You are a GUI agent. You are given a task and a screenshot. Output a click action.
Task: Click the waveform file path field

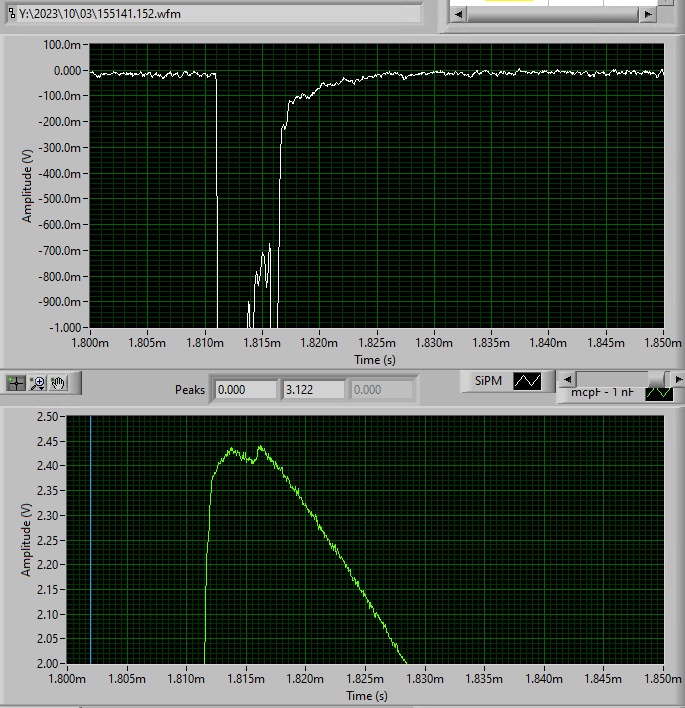point(219,14)
